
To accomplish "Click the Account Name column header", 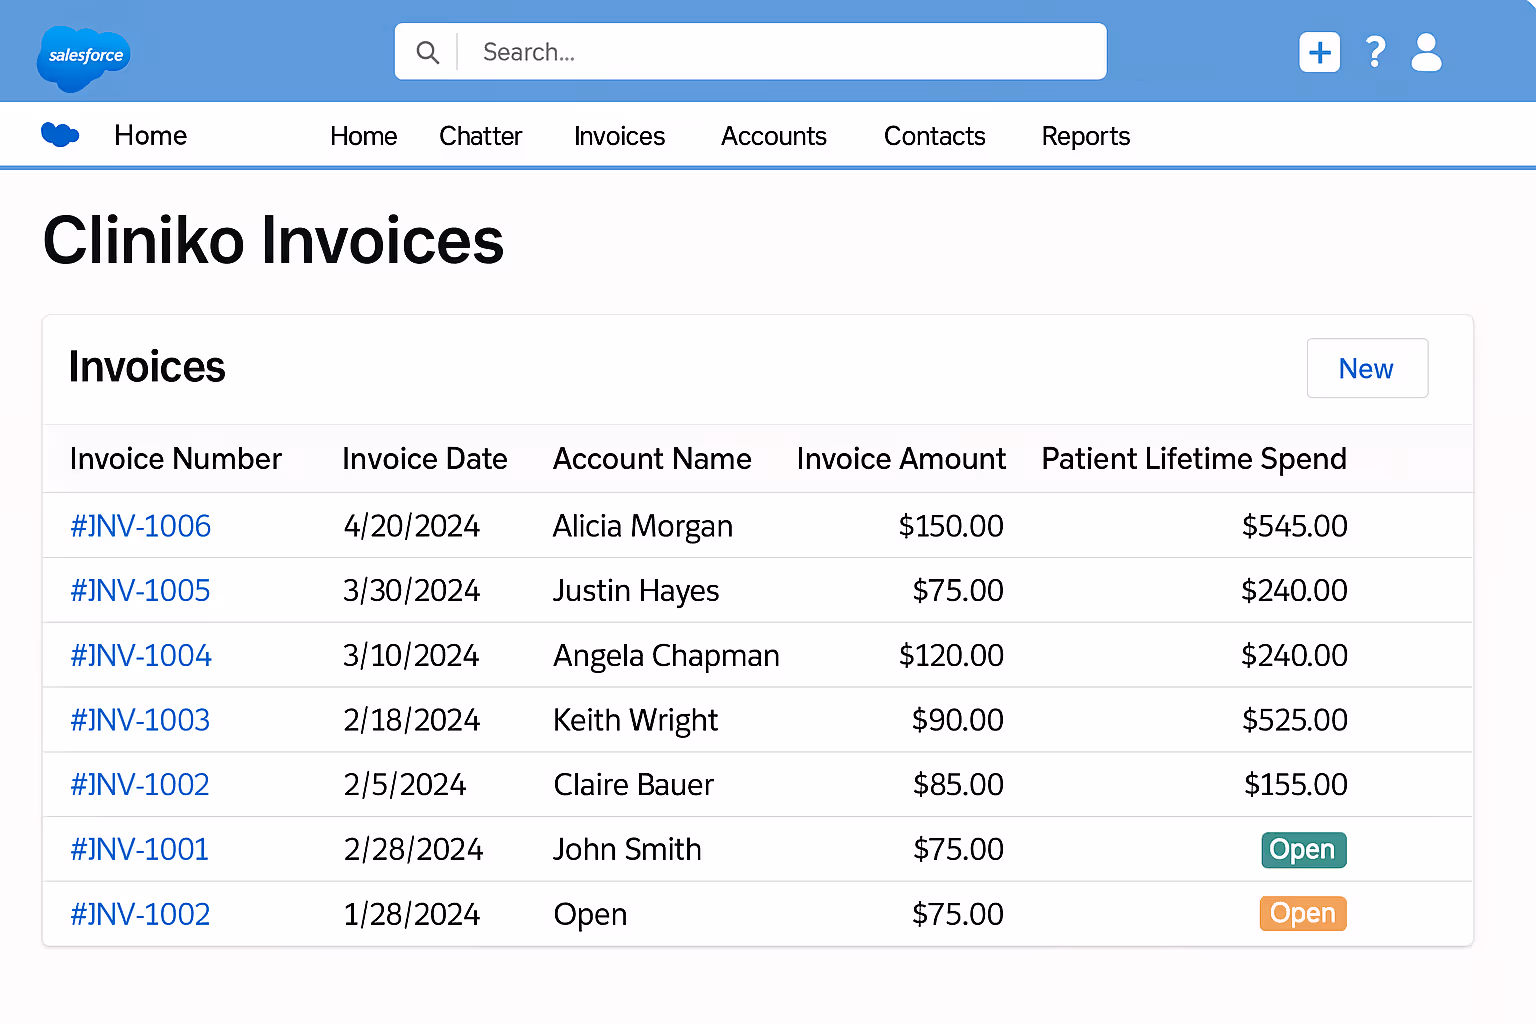I will 652,458.
